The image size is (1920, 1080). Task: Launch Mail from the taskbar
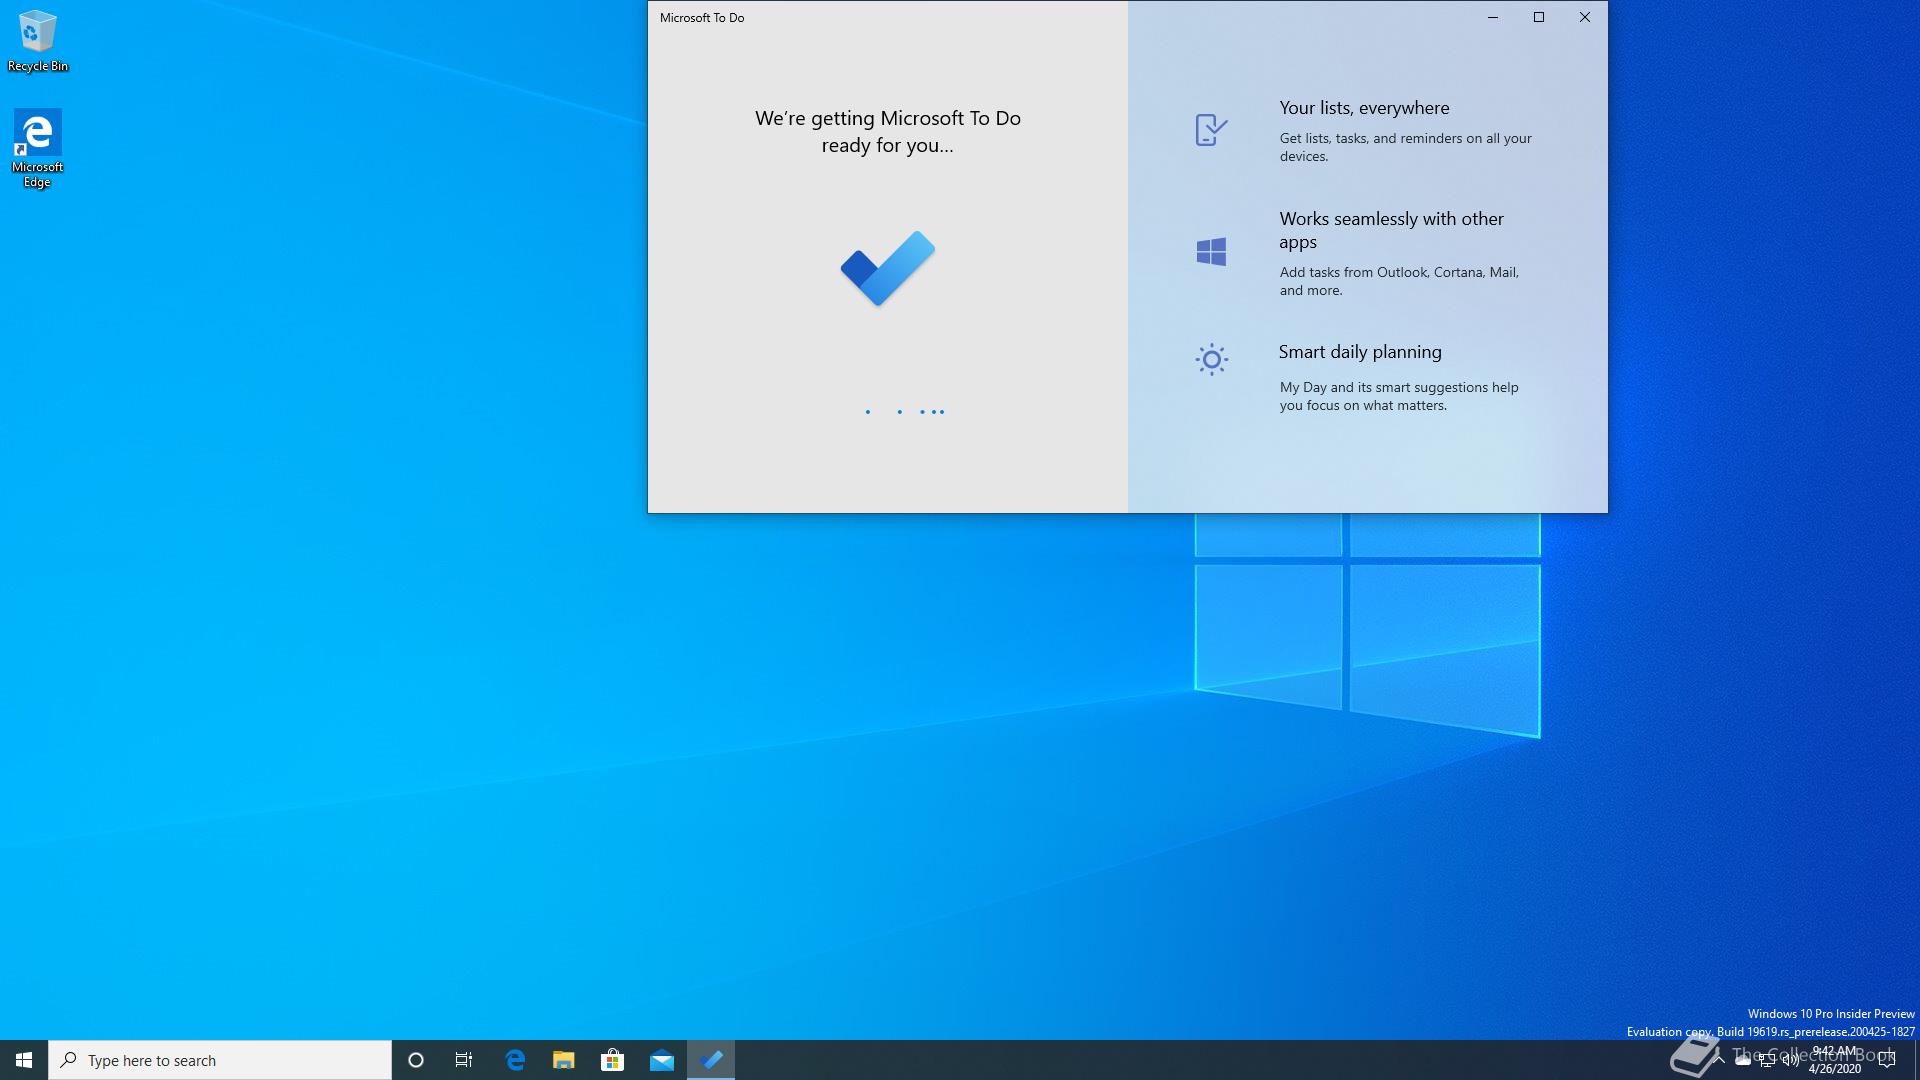662,1060
